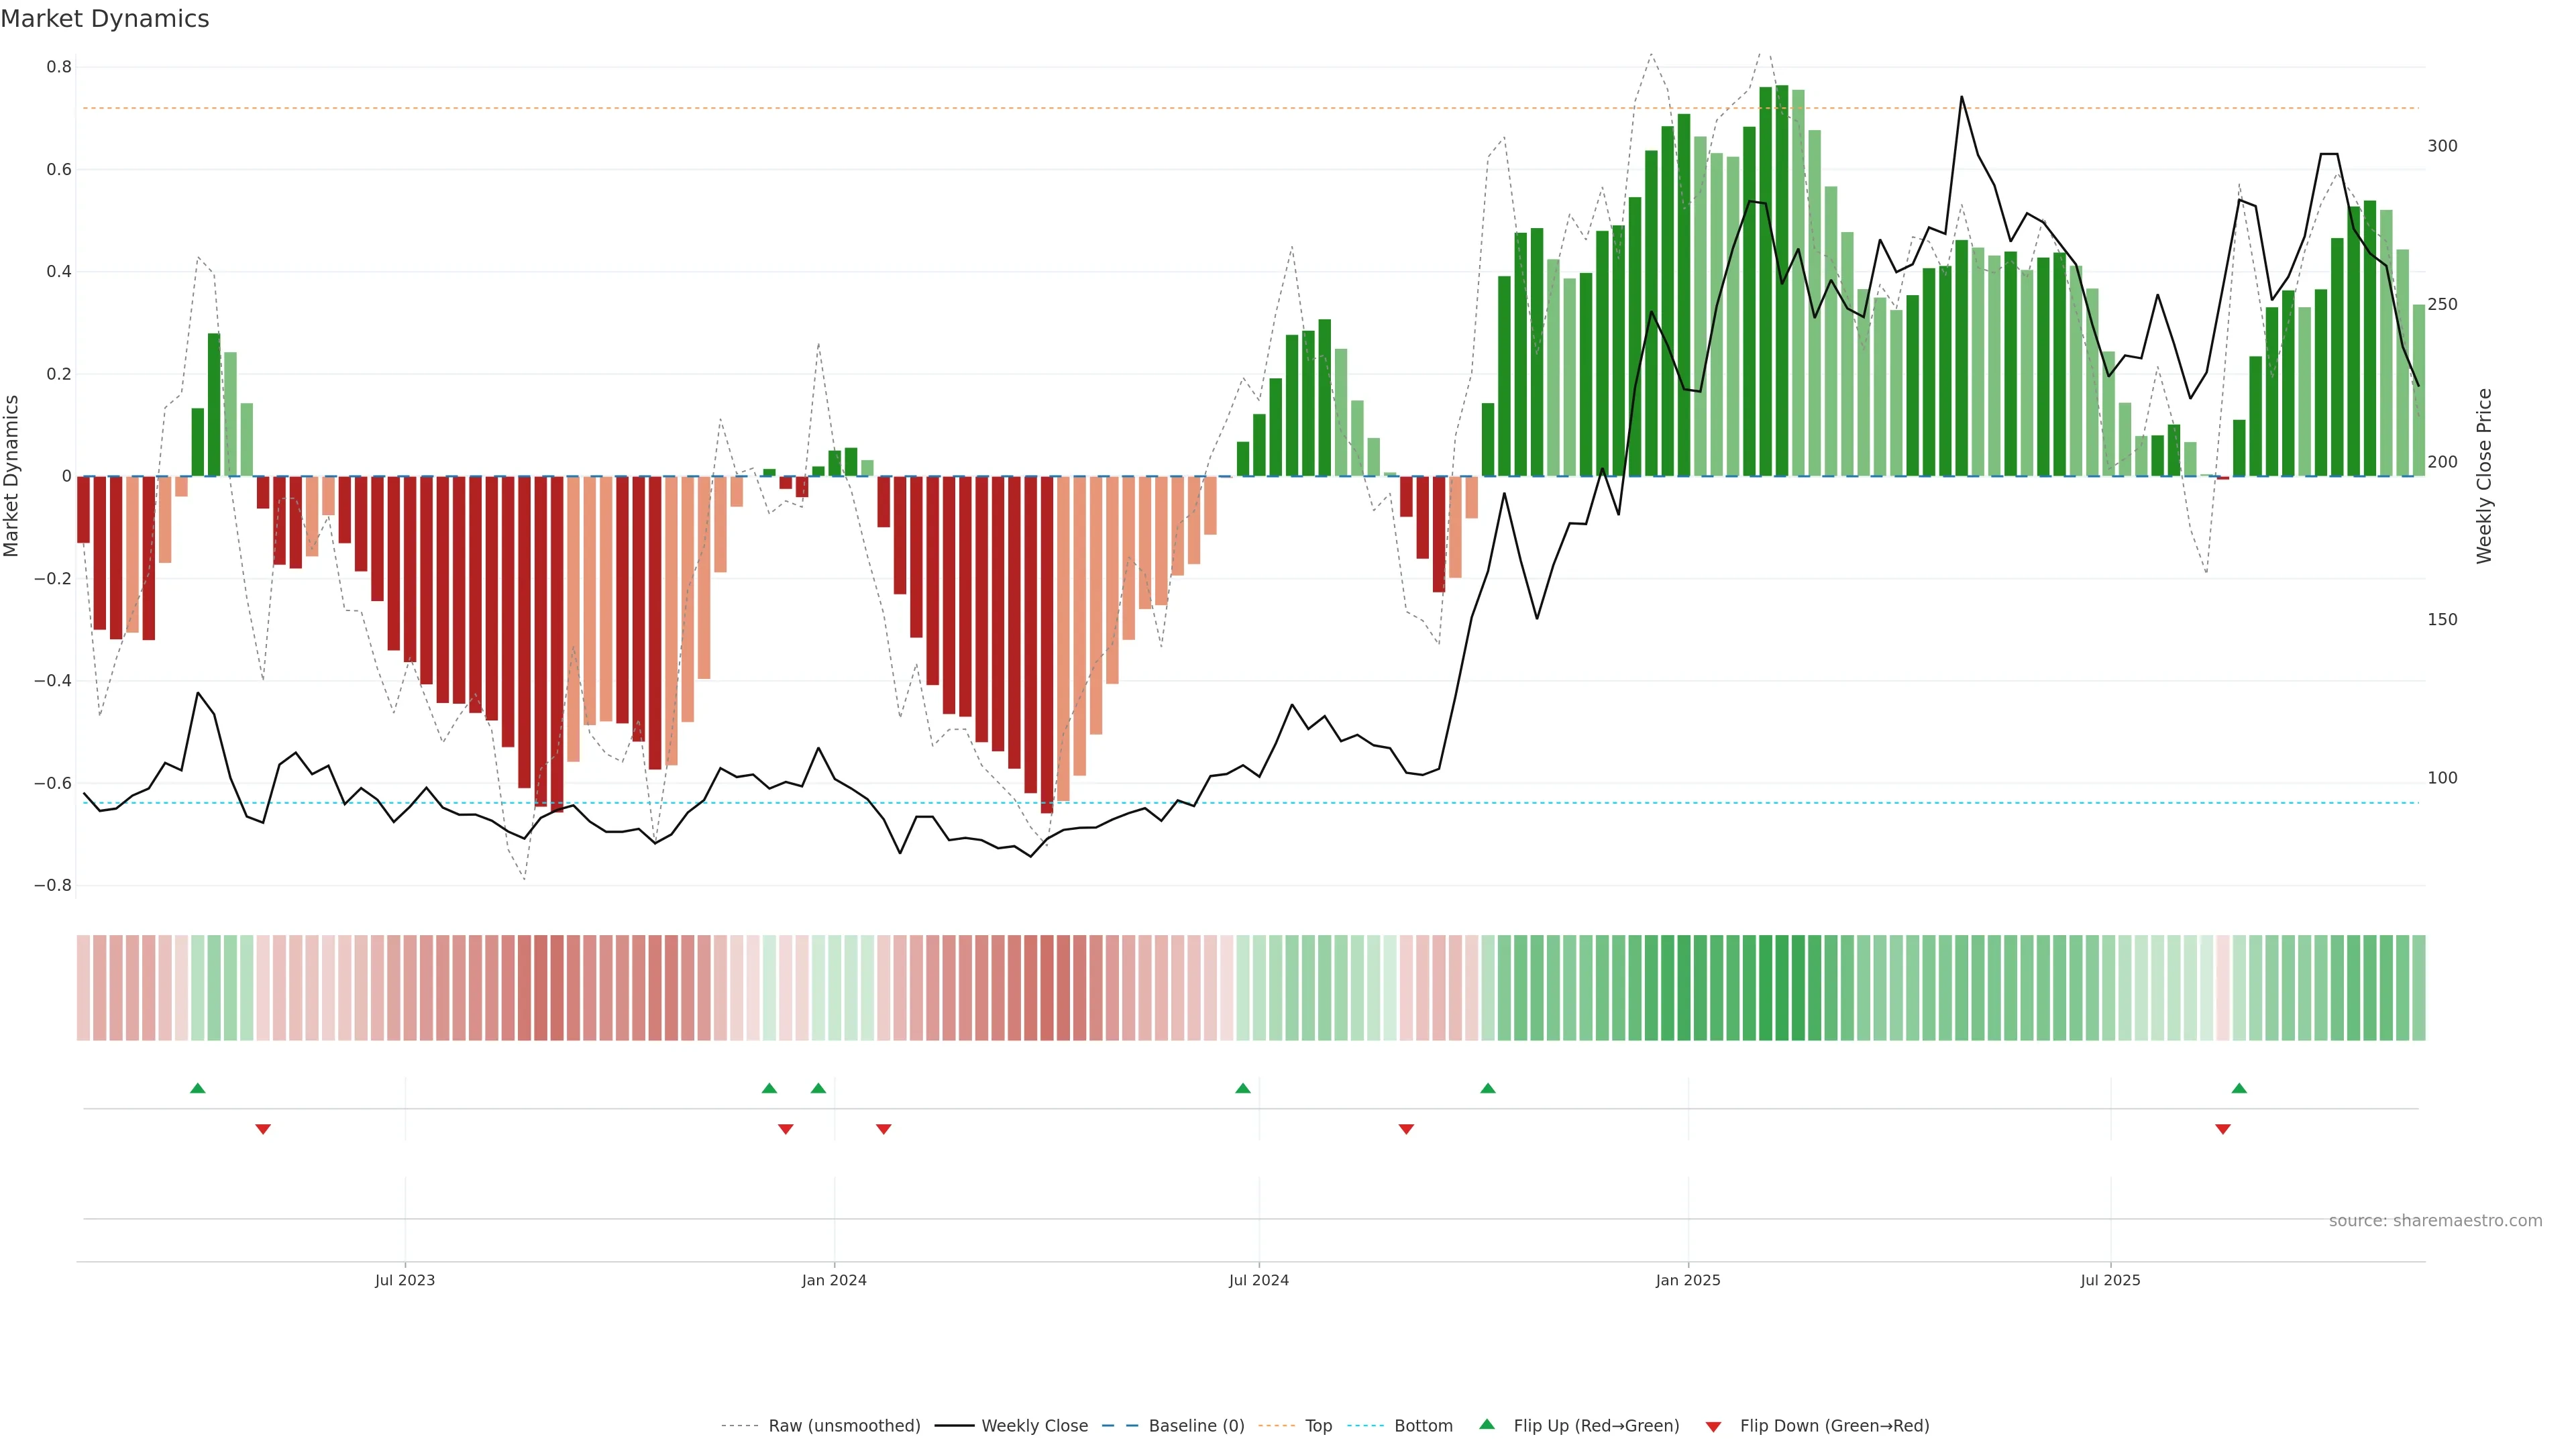Click the first green flip-up triangle marker
The image size is (2576, 1449).
(197, 1088)
